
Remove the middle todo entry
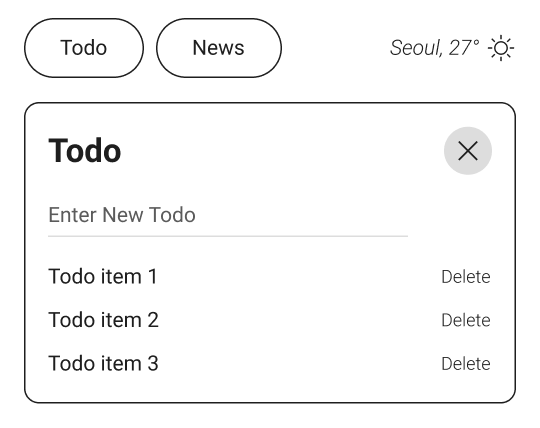click(x=466, y=320)
